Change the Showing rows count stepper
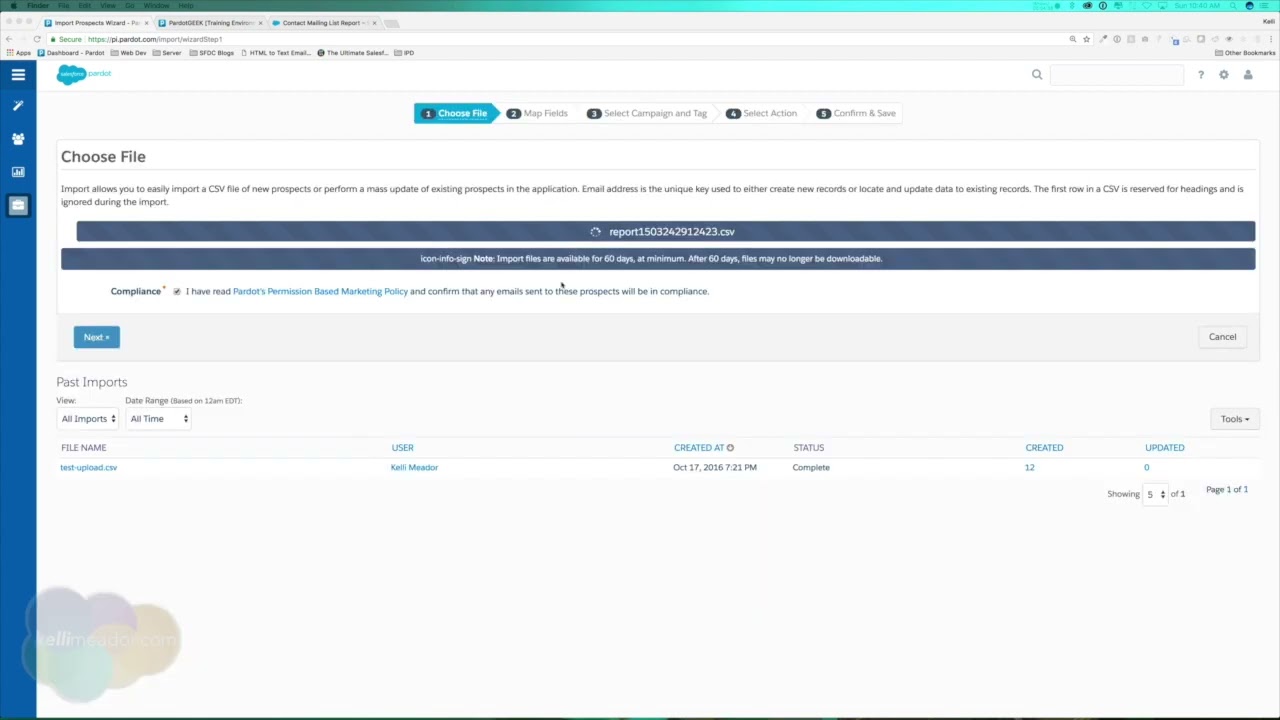This screenshot has width=1280, height=720. [x=1155, y=494]
